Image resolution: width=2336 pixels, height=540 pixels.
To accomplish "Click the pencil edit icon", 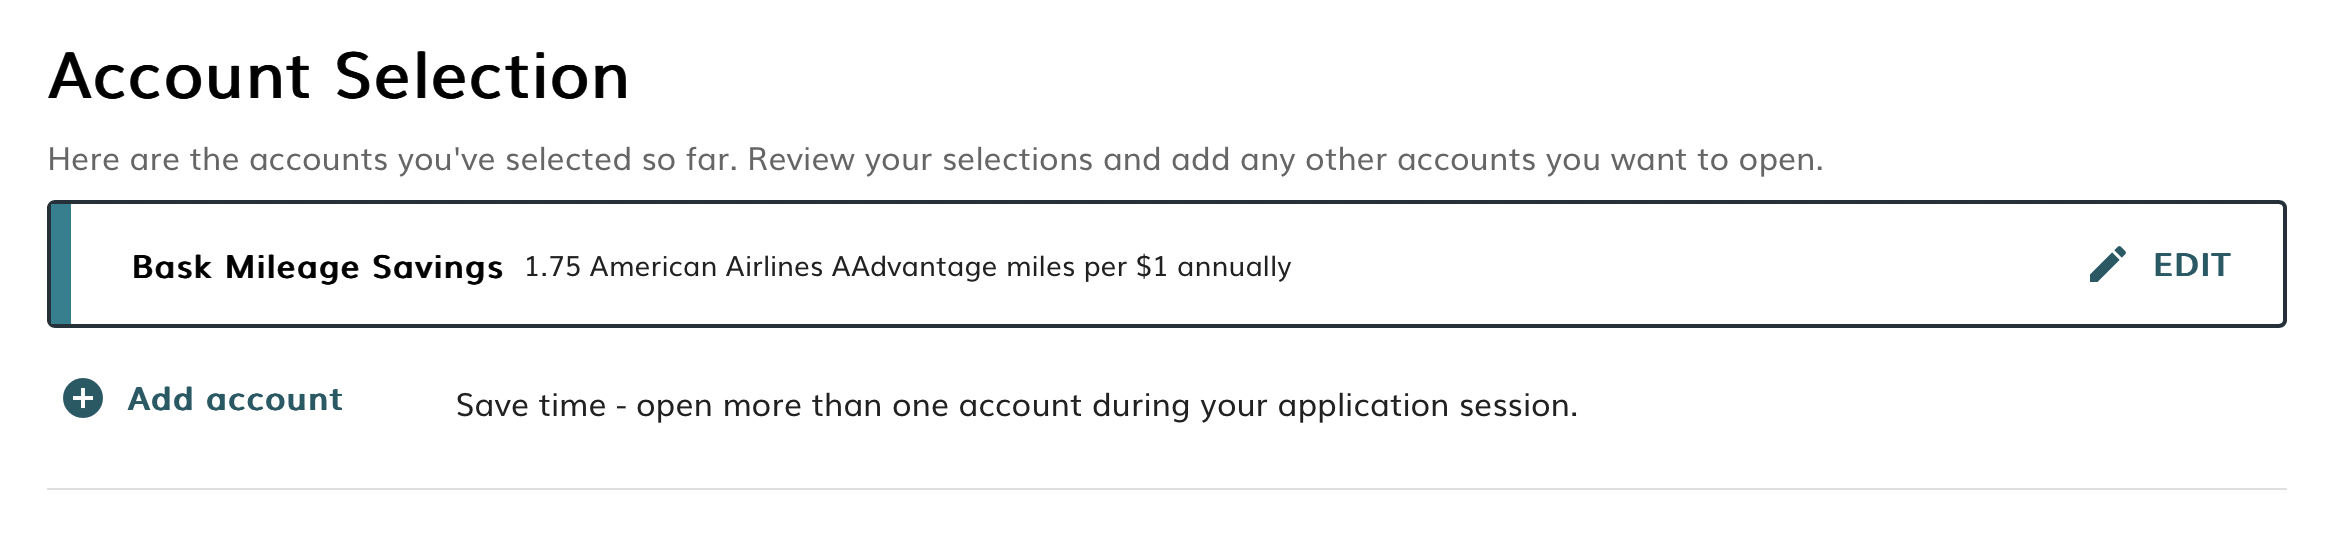I will [2107, 265].
